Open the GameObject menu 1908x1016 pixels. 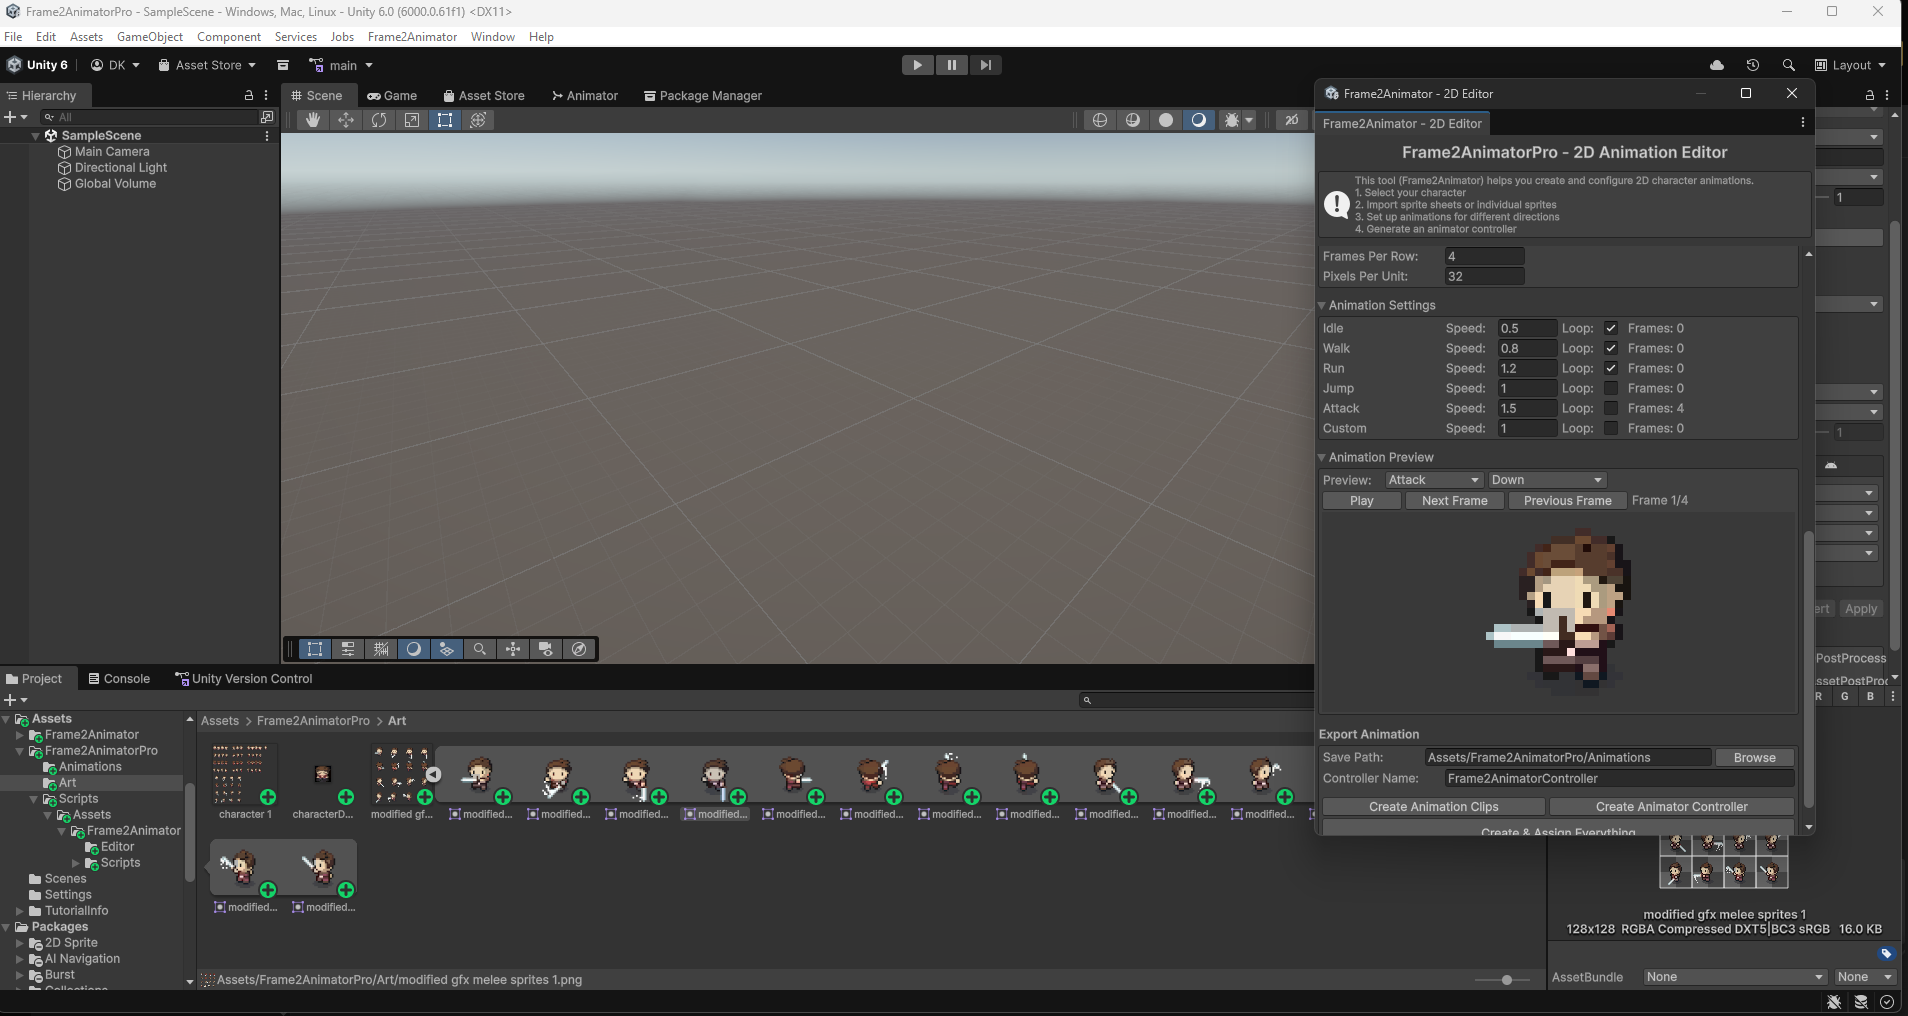coord(150,37)
